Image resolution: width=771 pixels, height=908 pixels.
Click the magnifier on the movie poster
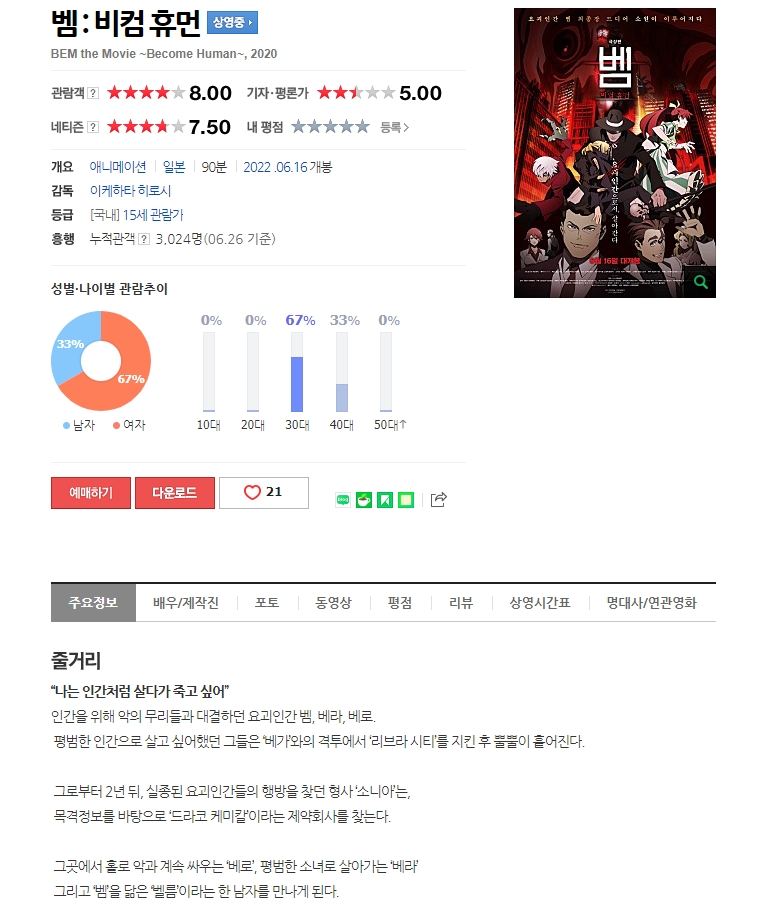pos(700,282)
